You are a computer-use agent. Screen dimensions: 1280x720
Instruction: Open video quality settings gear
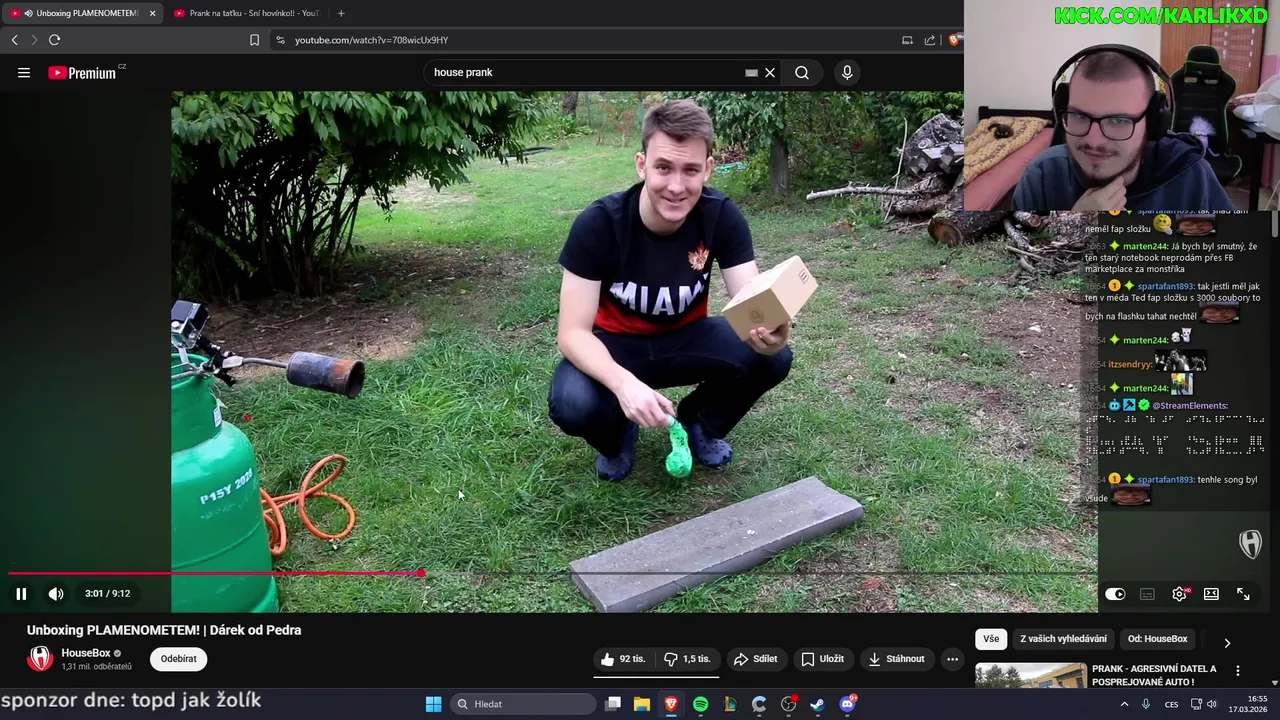pyautogui.click(x=1180, y=594)
